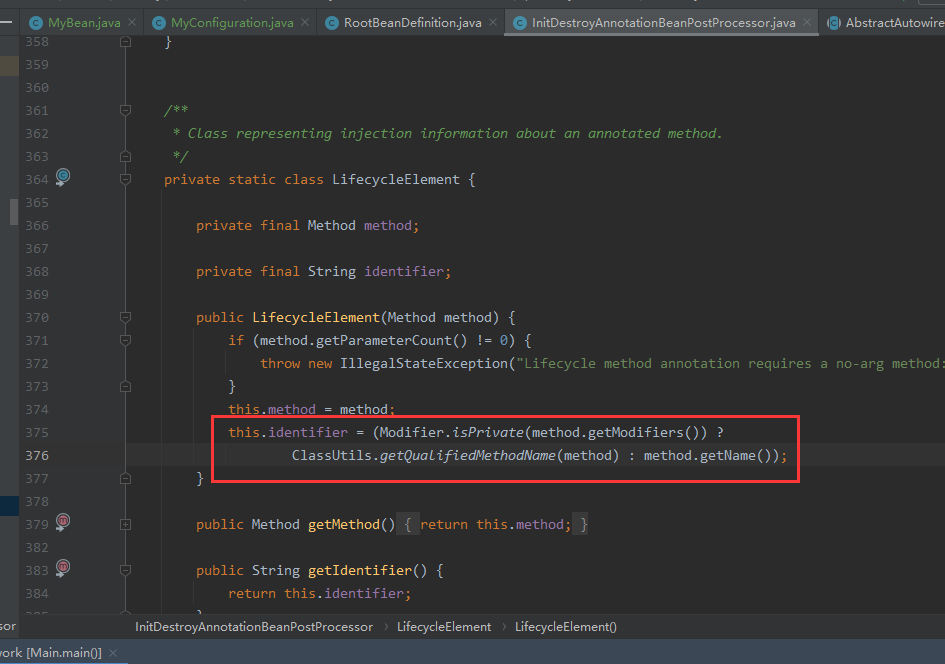The image size is (945, 664).
Task: Close the MyBean.java tab
Action: point(132,22)
